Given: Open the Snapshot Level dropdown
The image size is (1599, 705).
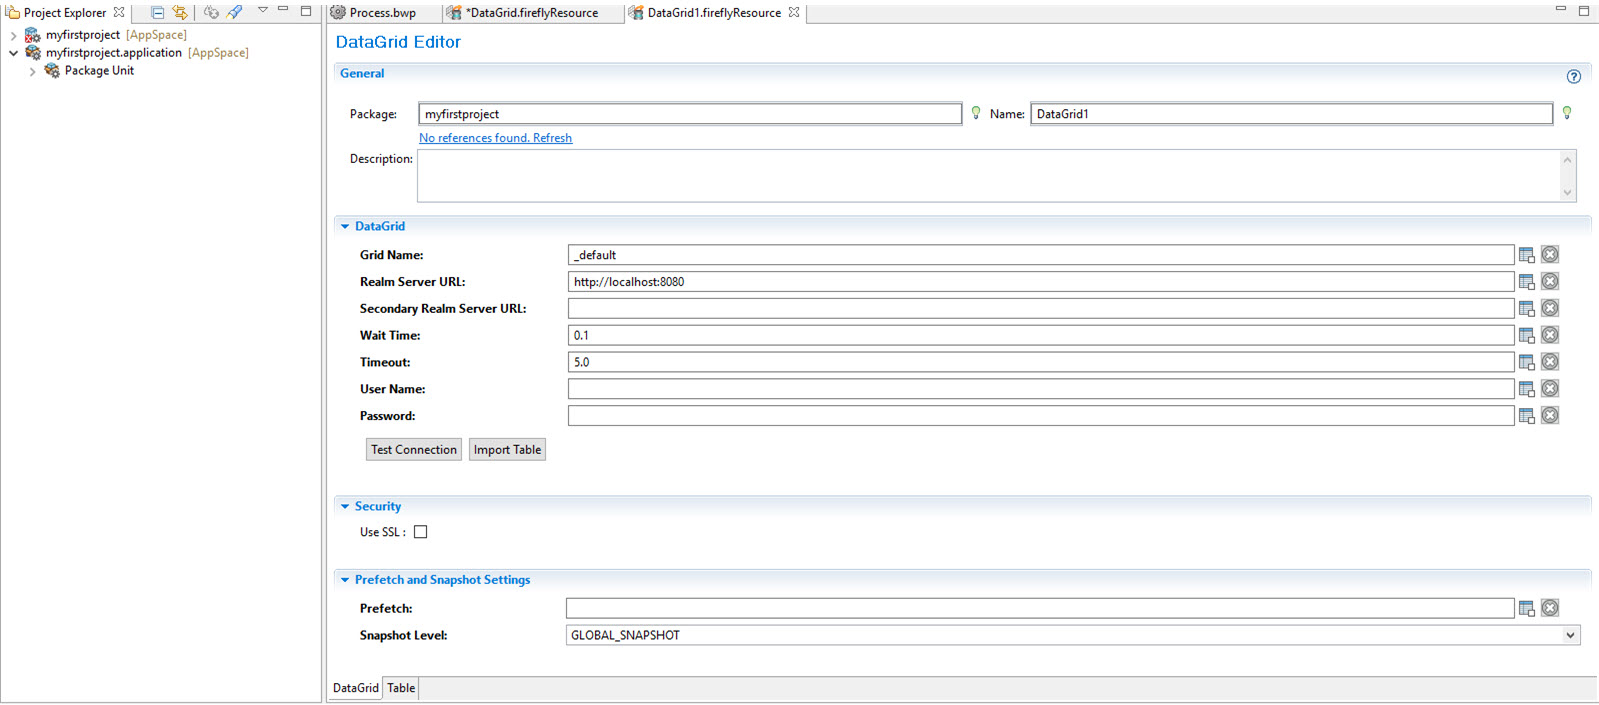Looking at the screenshot, I should pyautogui.click(x=1570, y=635).
